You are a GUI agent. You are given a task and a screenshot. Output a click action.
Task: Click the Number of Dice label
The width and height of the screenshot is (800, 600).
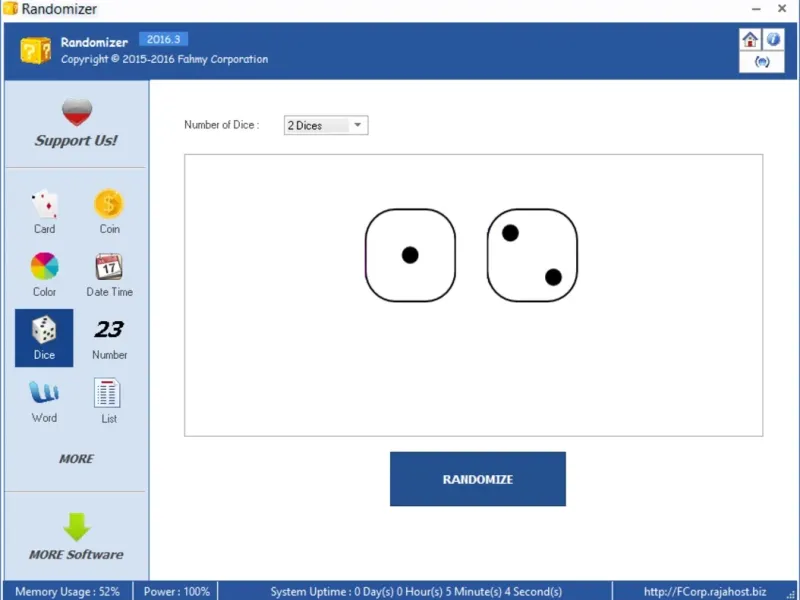221,125
